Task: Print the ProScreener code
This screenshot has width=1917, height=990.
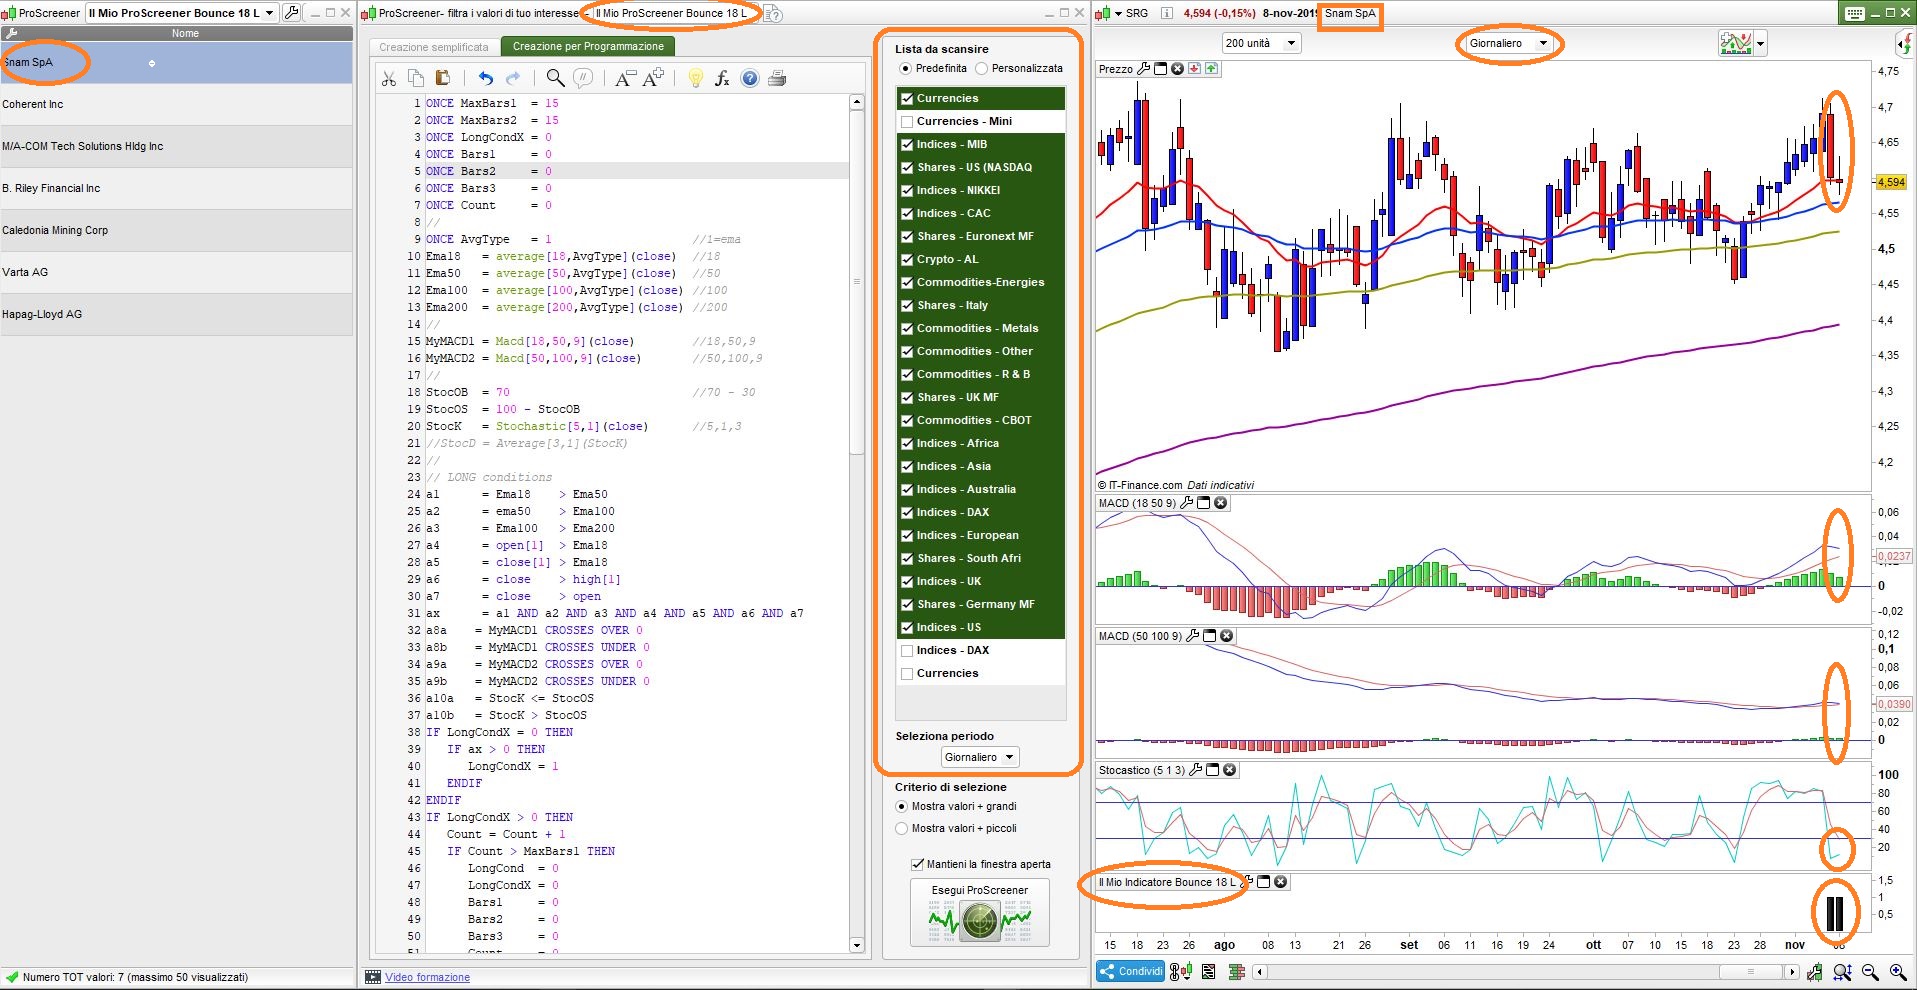Action: [x=777, y=79]
